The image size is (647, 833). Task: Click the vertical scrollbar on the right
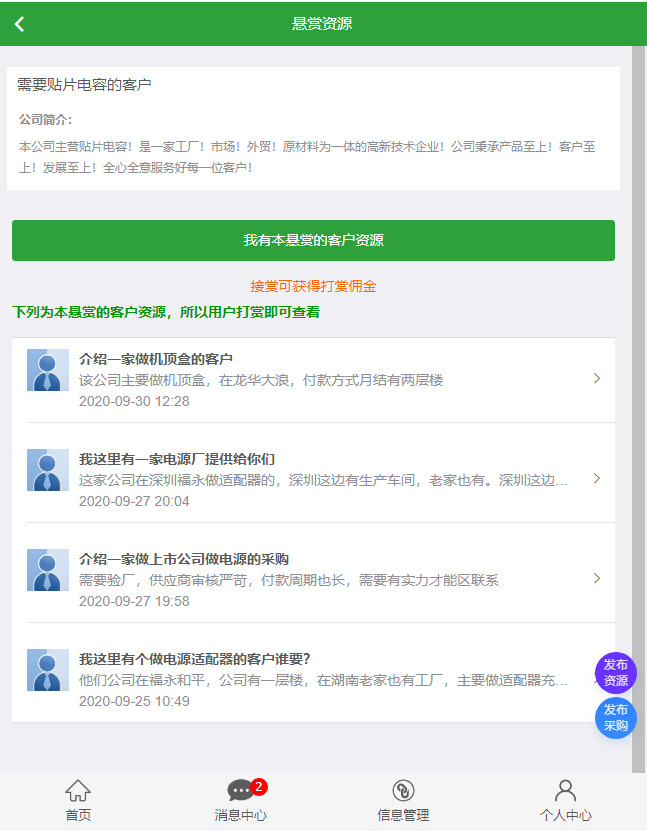coord(639,409)
